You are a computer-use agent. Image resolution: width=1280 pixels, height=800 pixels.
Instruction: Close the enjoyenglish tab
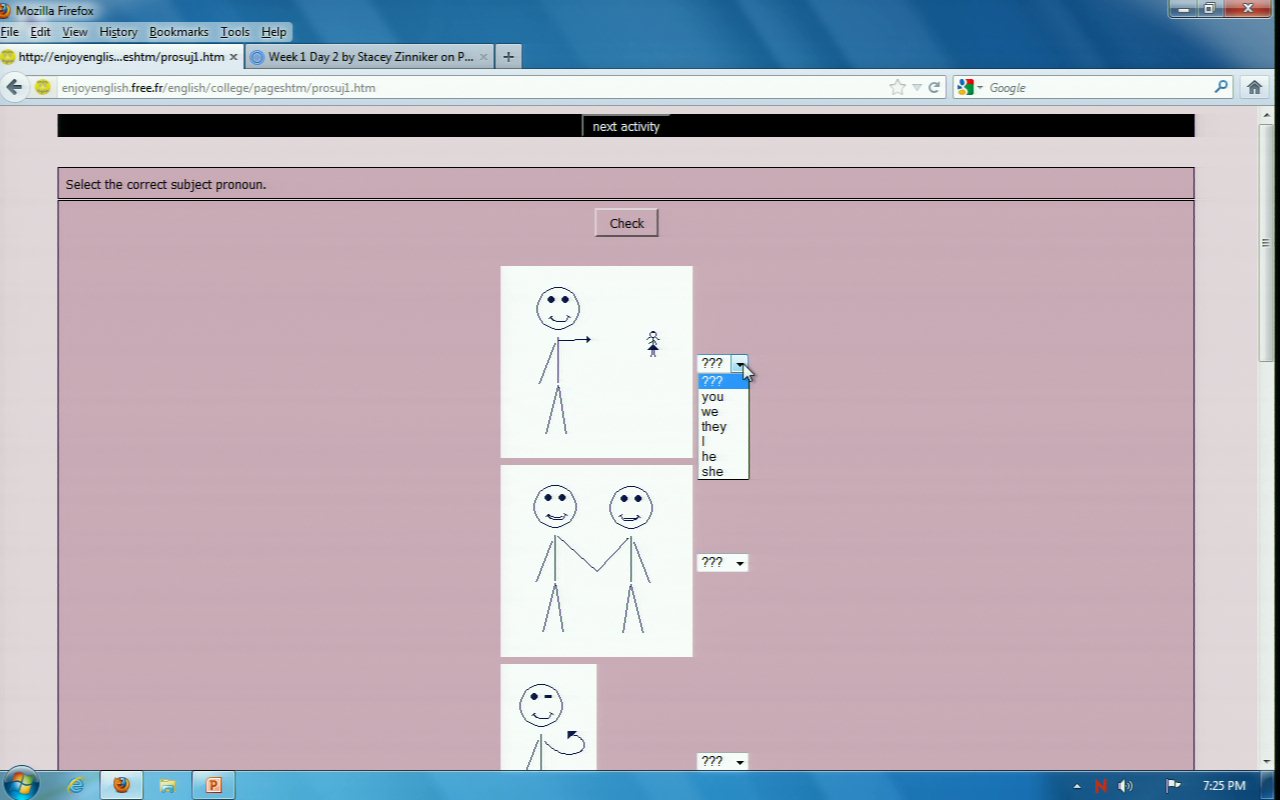(233, 57)
